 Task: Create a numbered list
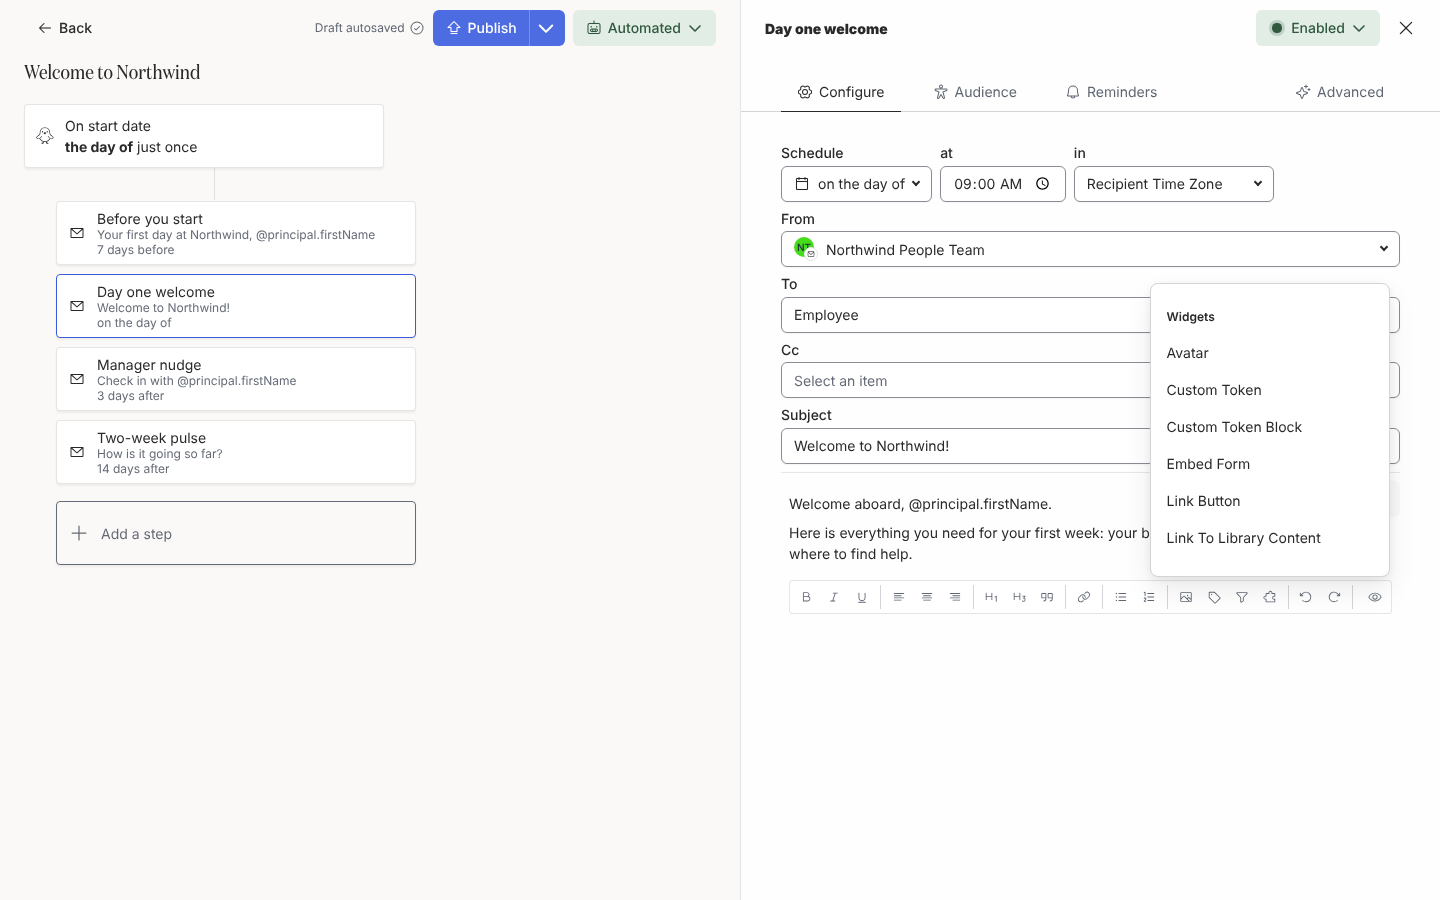tap(1149, 597)
